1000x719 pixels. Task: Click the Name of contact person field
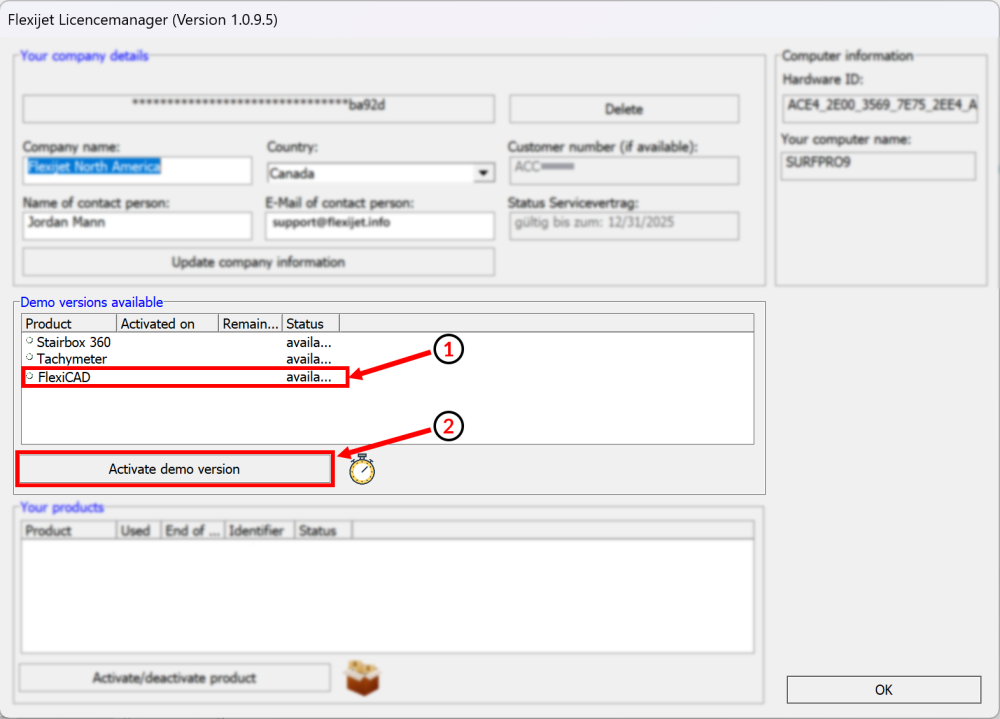(x=137, y=226)
